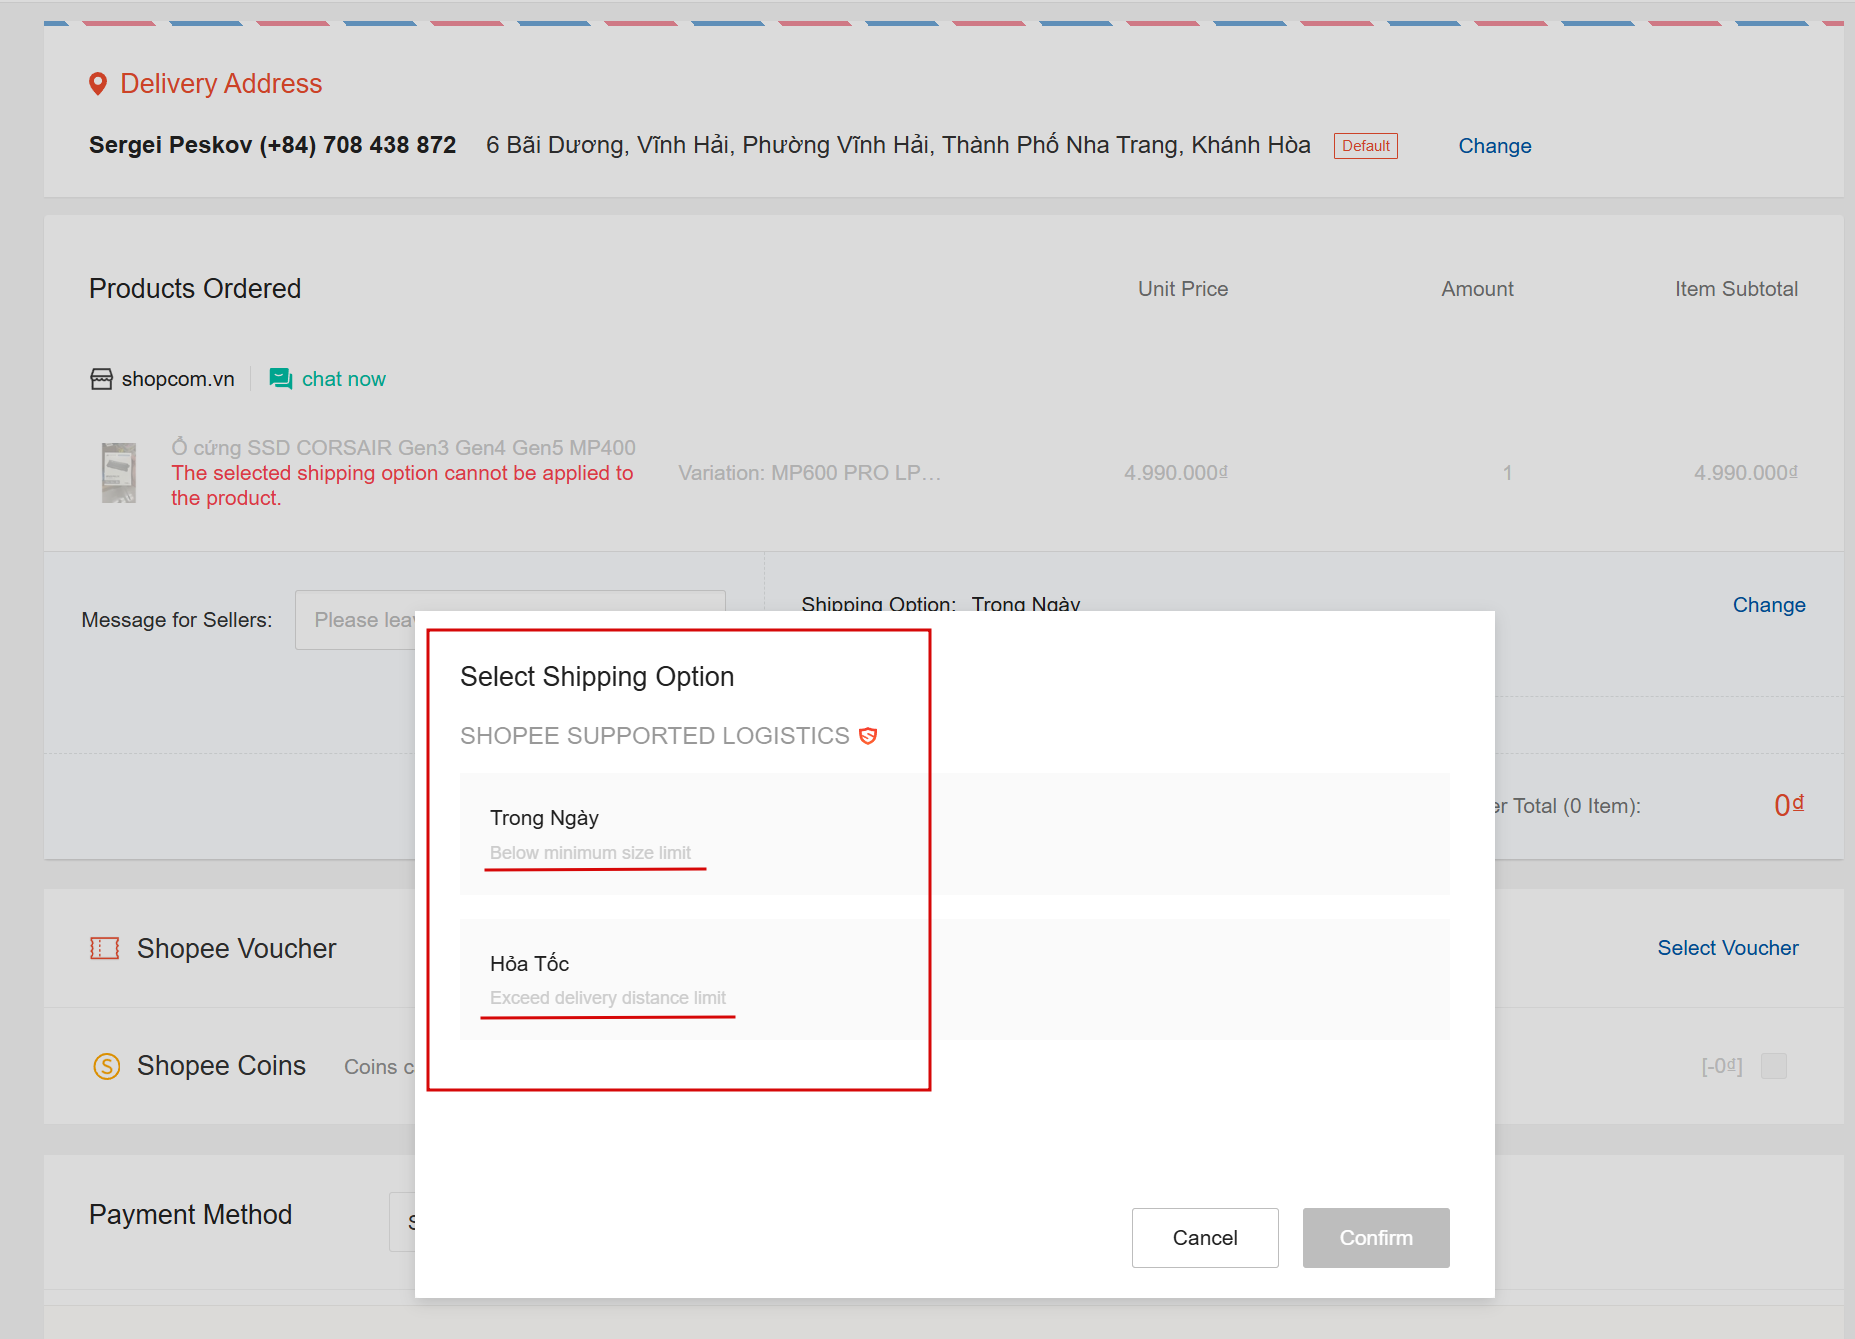Click the Shopee Voucher ticket icon
The image size is (1855, 1339).
pyautogui.click(x=105, y=948)
